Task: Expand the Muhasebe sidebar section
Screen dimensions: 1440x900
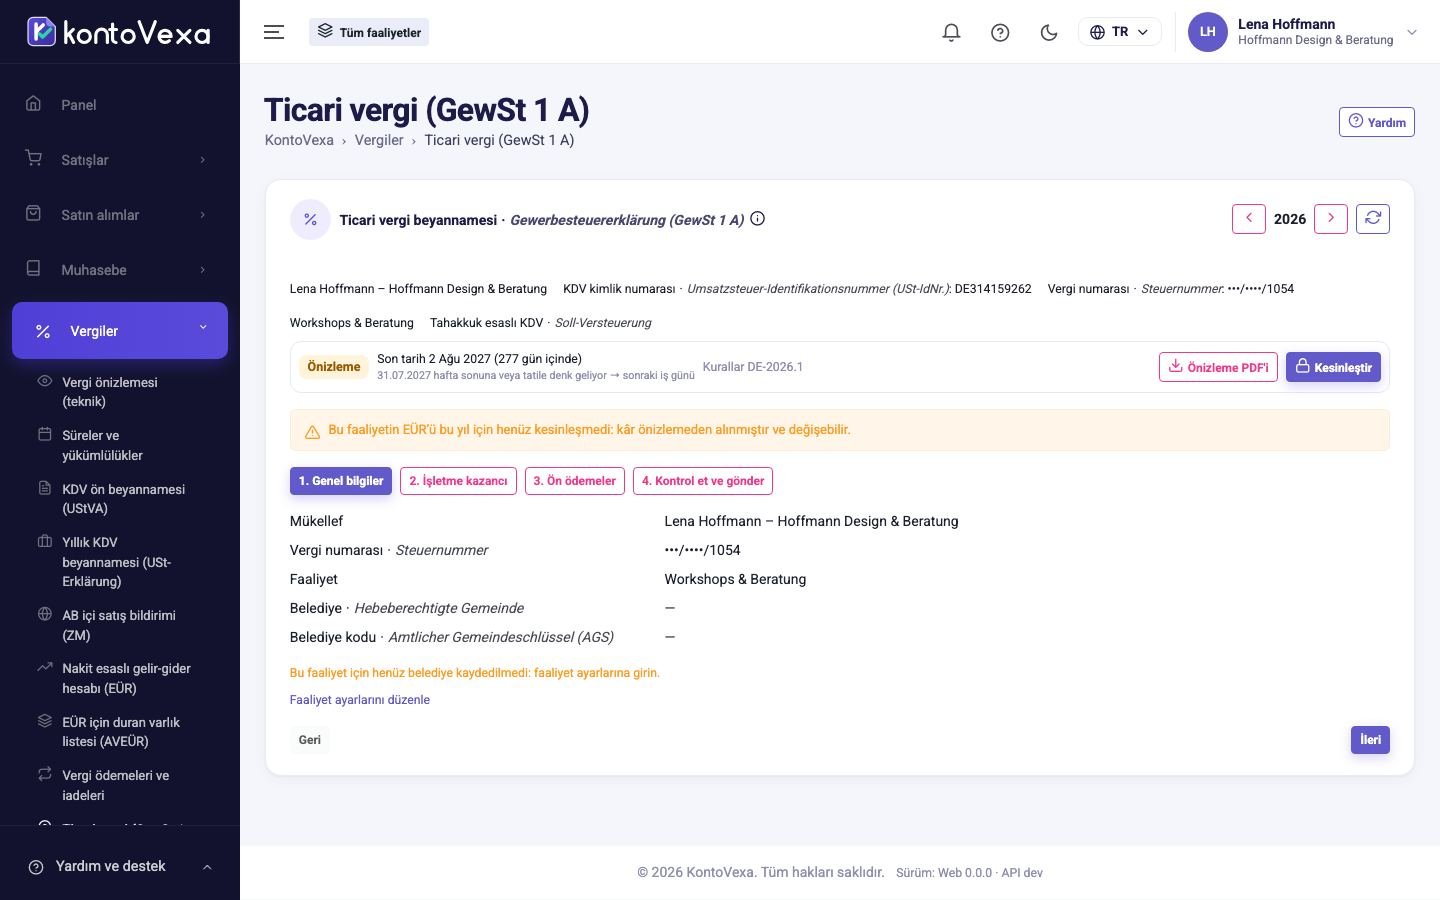Action: [x=120, y=269]
